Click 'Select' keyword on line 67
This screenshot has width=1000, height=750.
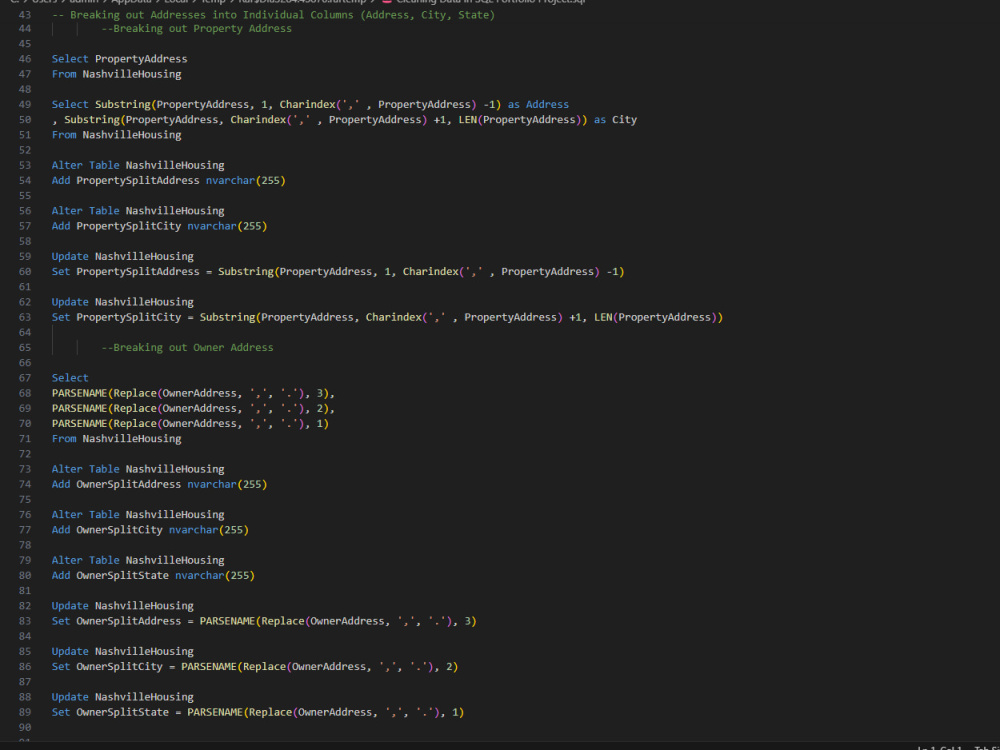click(70, 378)
